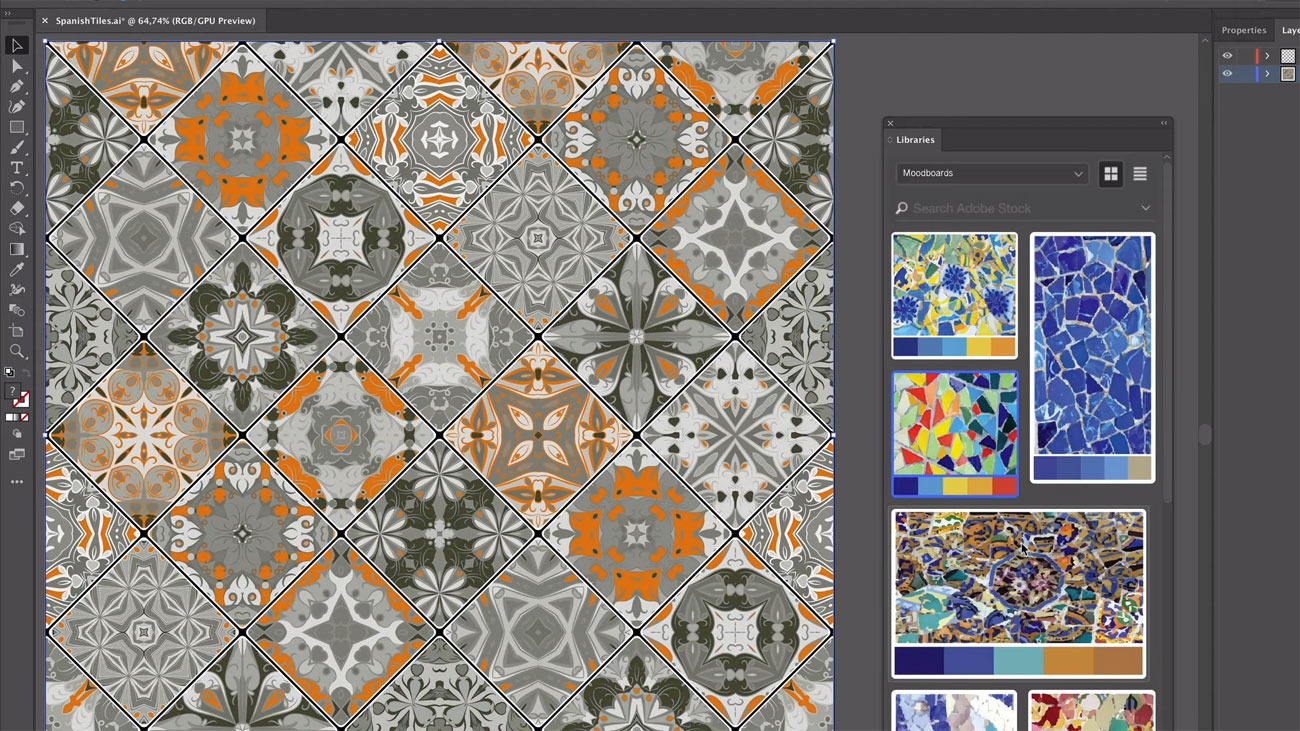This screenshot has height=731, width=1300.
Task: Pick dark navy swatch in large mosaic palette
Action: pyautogui.click(x=919, y=661)
